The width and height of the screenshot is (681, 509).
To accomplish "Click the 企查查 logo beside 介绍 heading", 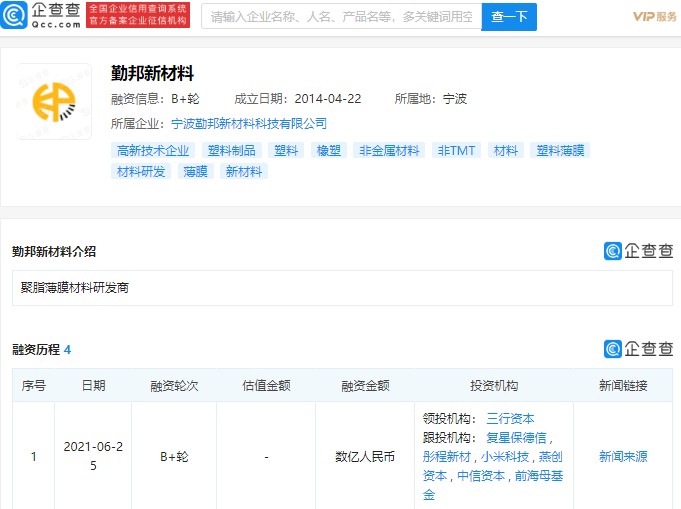I will pos(638,251).
